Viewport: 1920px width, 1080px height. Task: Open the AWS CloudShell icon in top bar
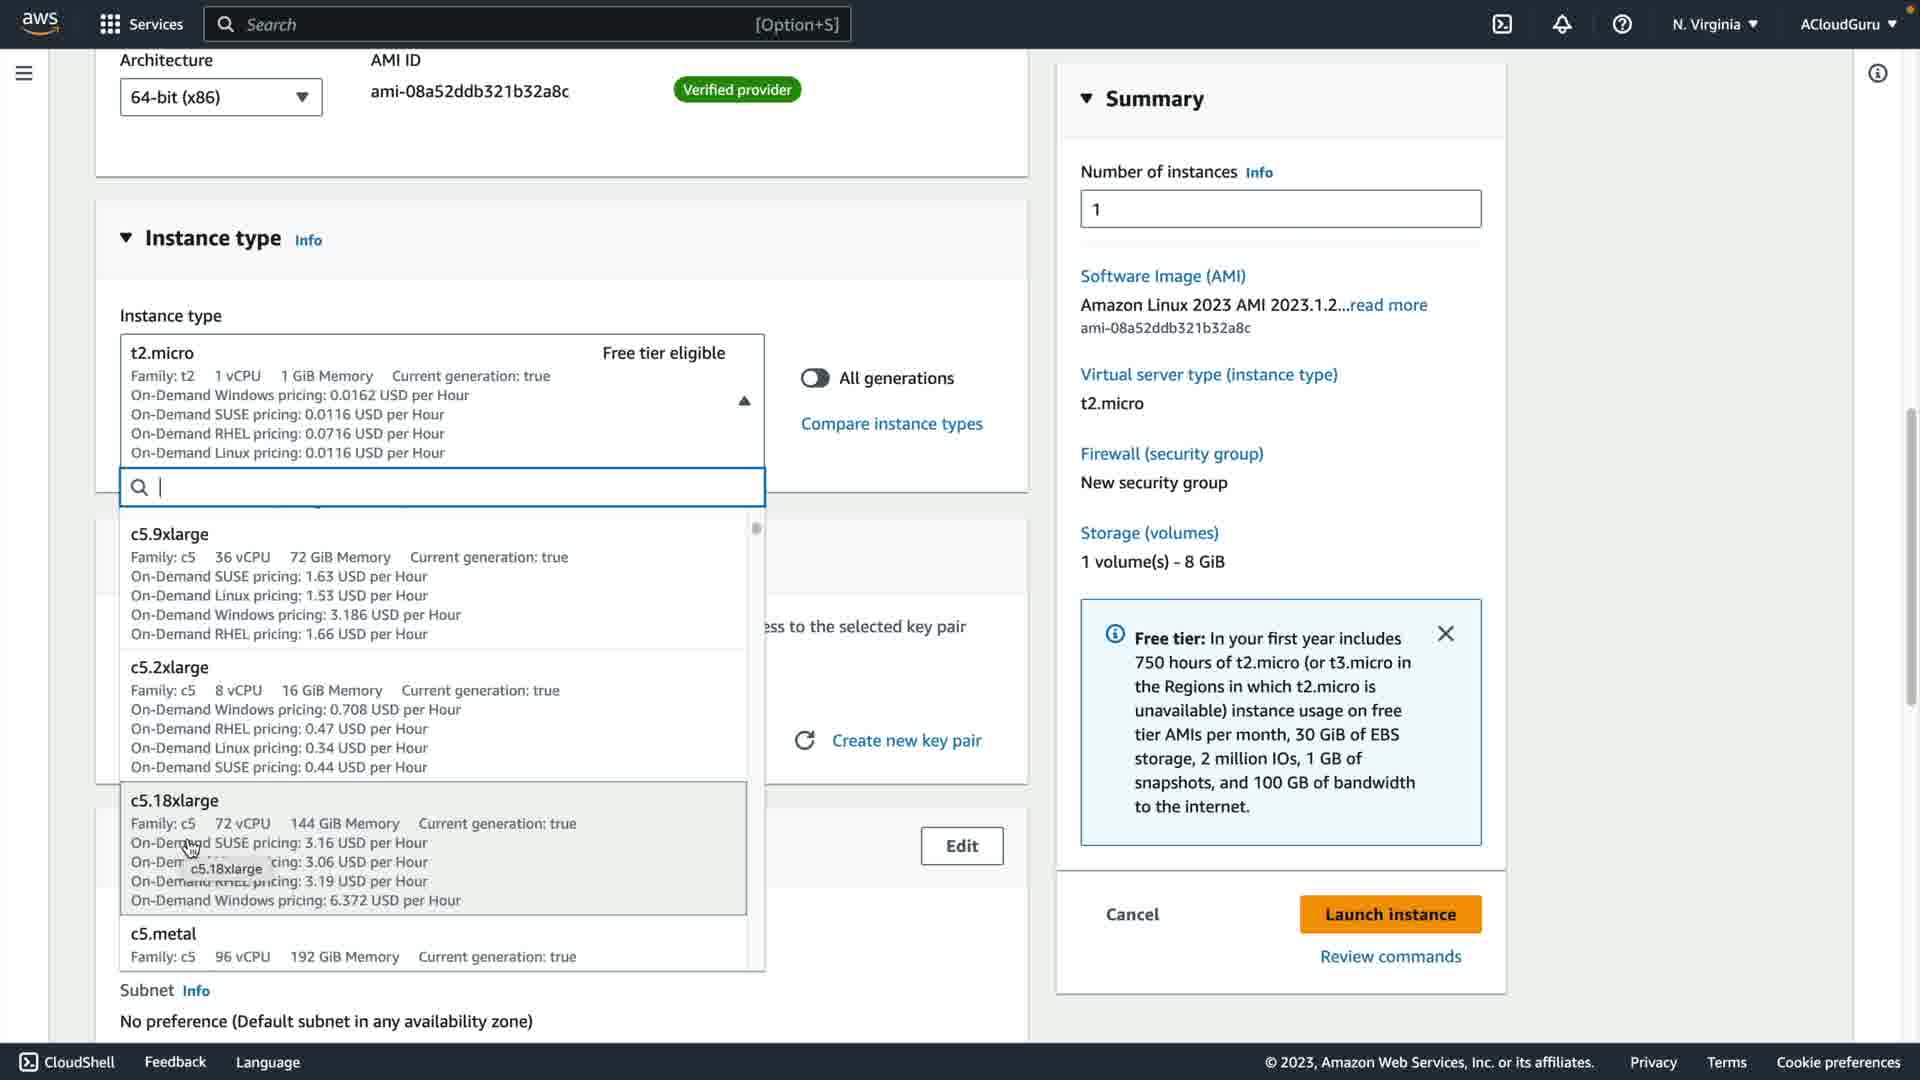click(1502, 24)
